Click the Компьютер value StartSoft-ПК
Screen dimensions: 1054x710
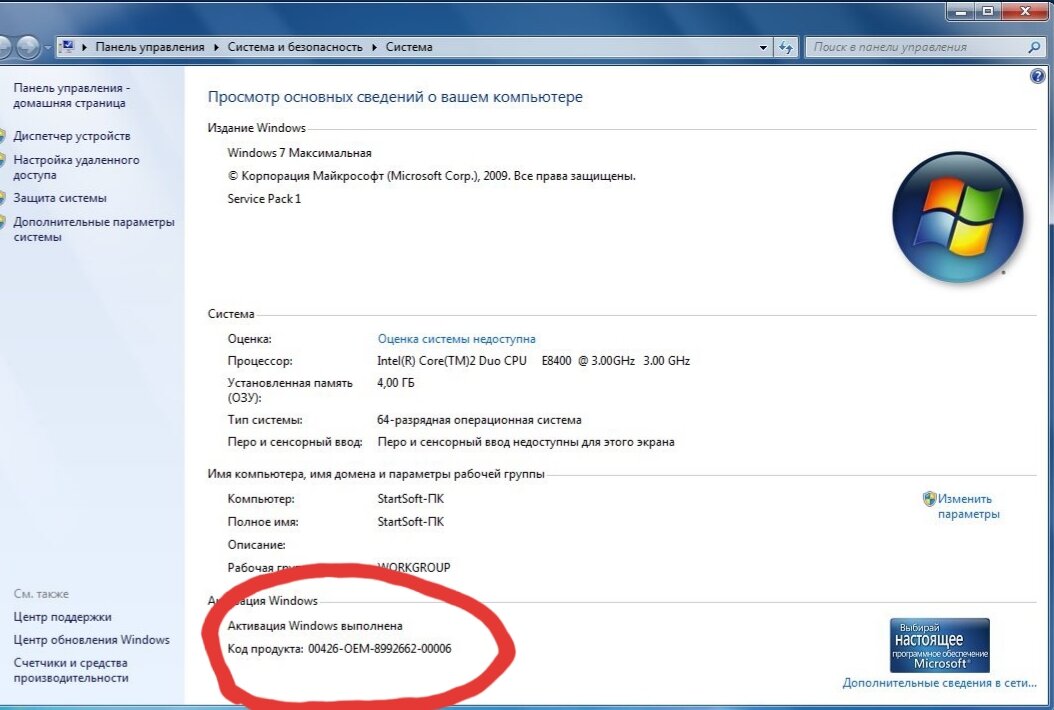[411, 499]
